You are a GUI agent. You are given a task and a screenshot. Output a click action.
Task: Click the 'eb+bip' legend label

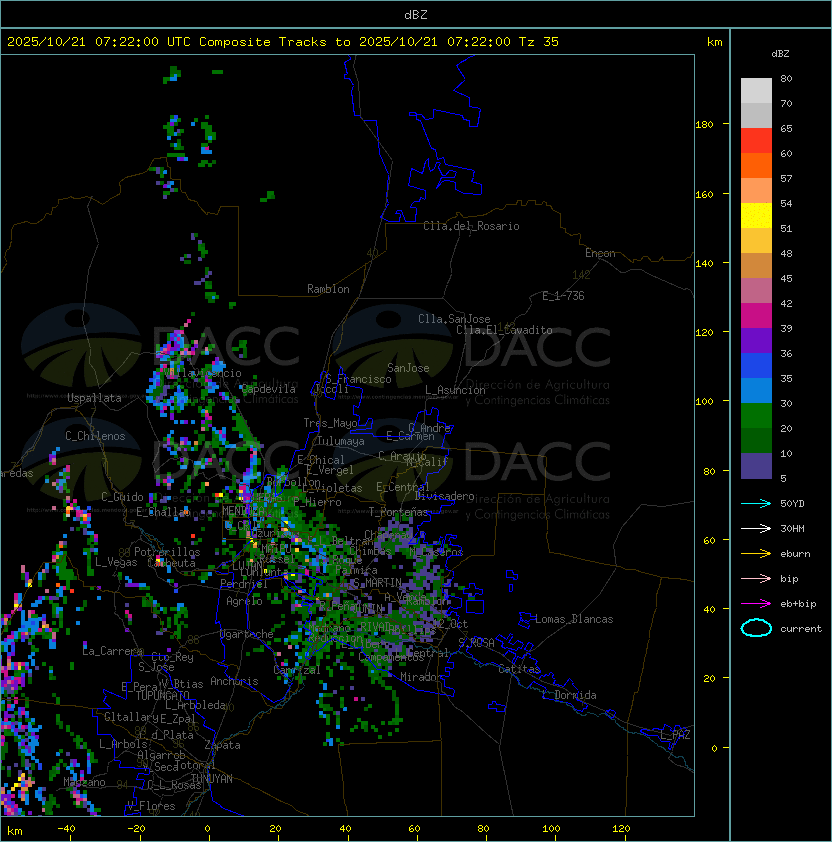coord(798,604)
